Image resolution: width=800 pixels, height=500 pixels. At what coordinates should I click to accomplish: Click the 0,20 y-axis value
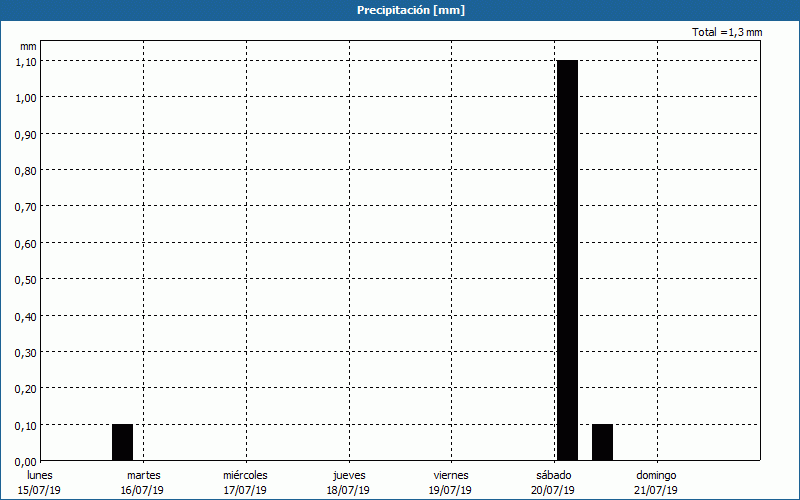26,389
